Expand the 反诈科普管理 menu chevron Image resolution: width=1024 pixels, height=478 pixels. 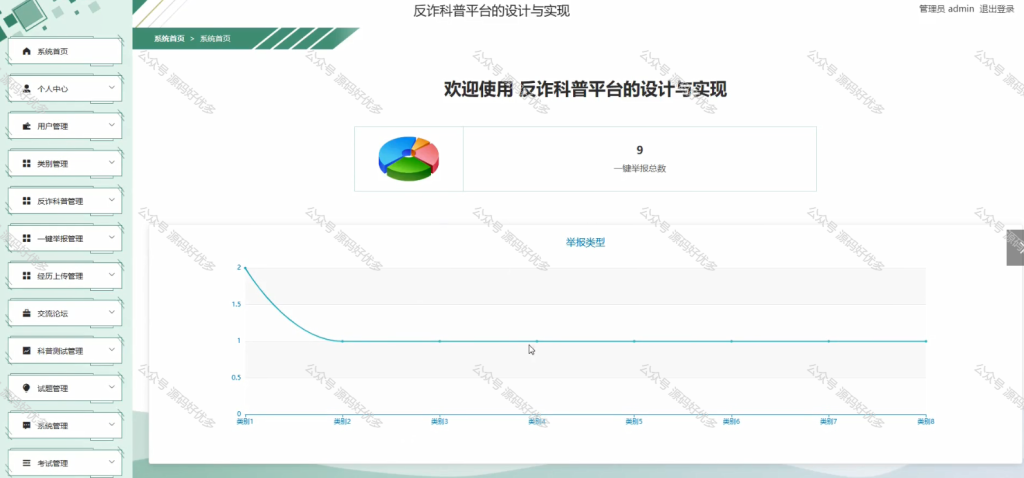click(x=112, y=200)
